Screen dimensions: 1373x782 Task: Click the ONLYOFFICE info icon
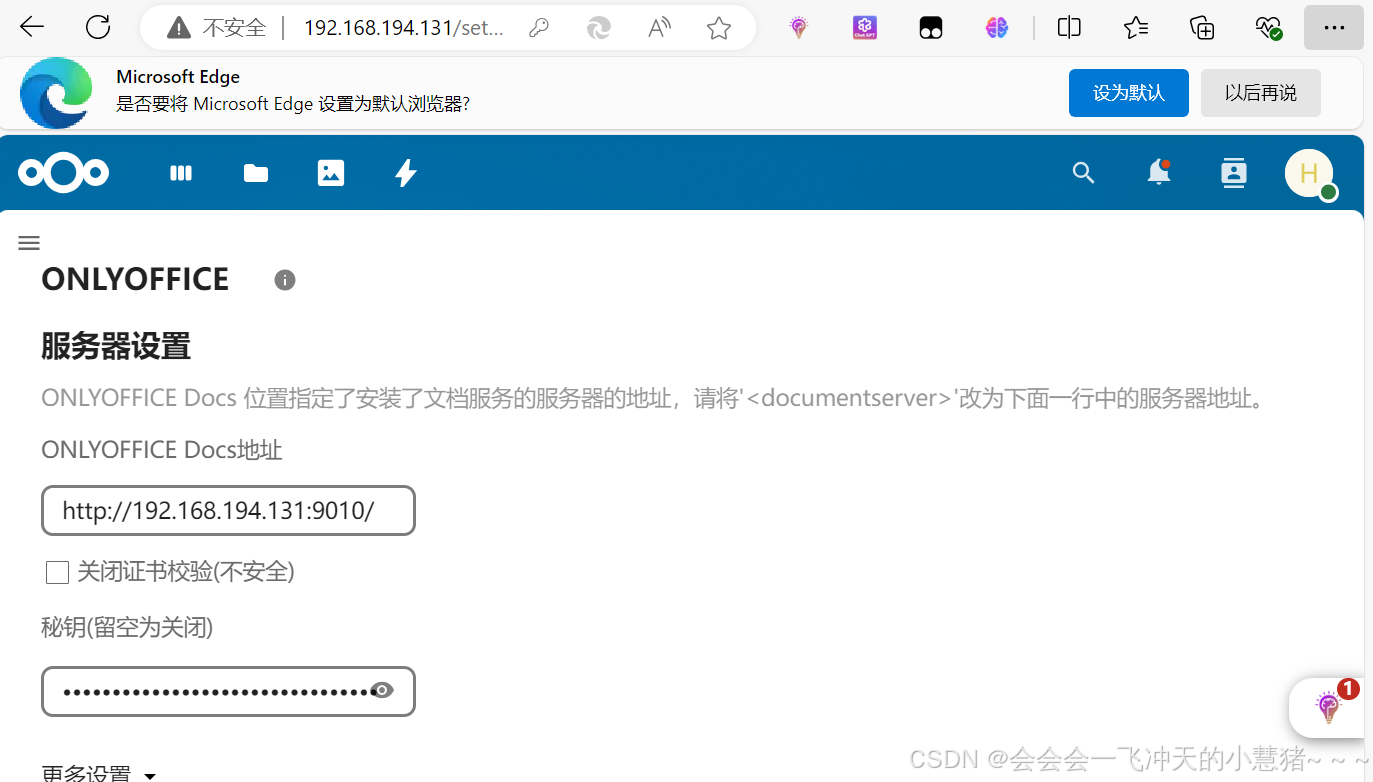[x=284, y=280]
